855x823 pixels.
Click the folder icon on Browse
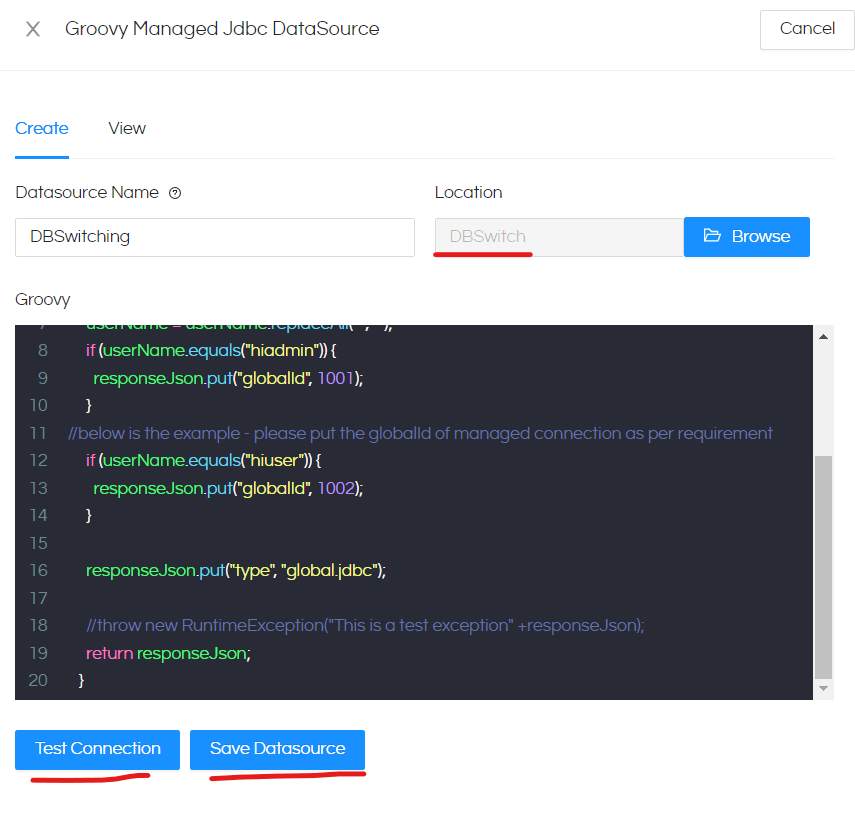712,236
